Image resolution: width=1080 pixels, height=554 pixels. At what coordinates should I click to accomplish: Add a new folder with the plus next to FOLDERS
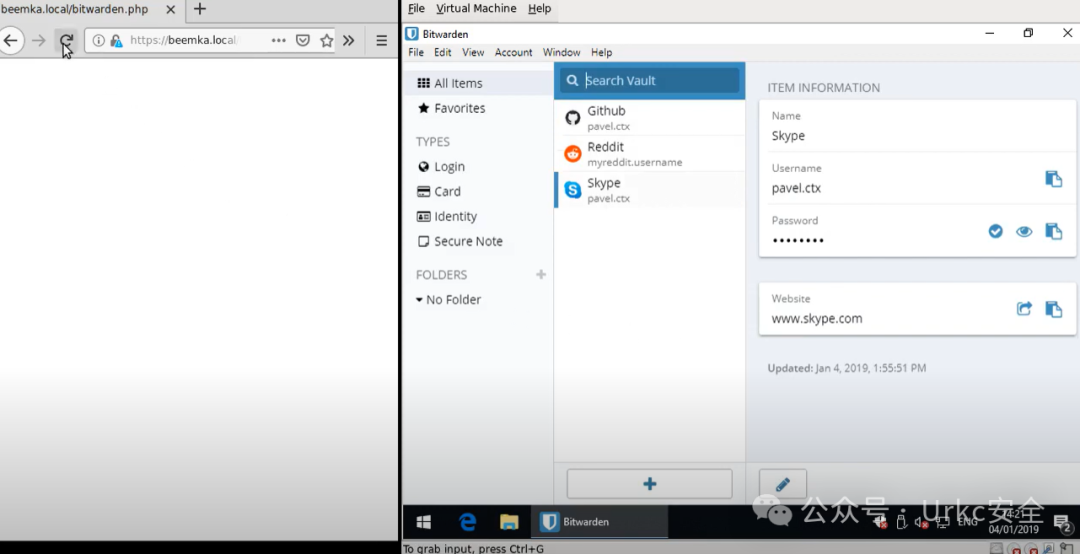click(541, 275)
